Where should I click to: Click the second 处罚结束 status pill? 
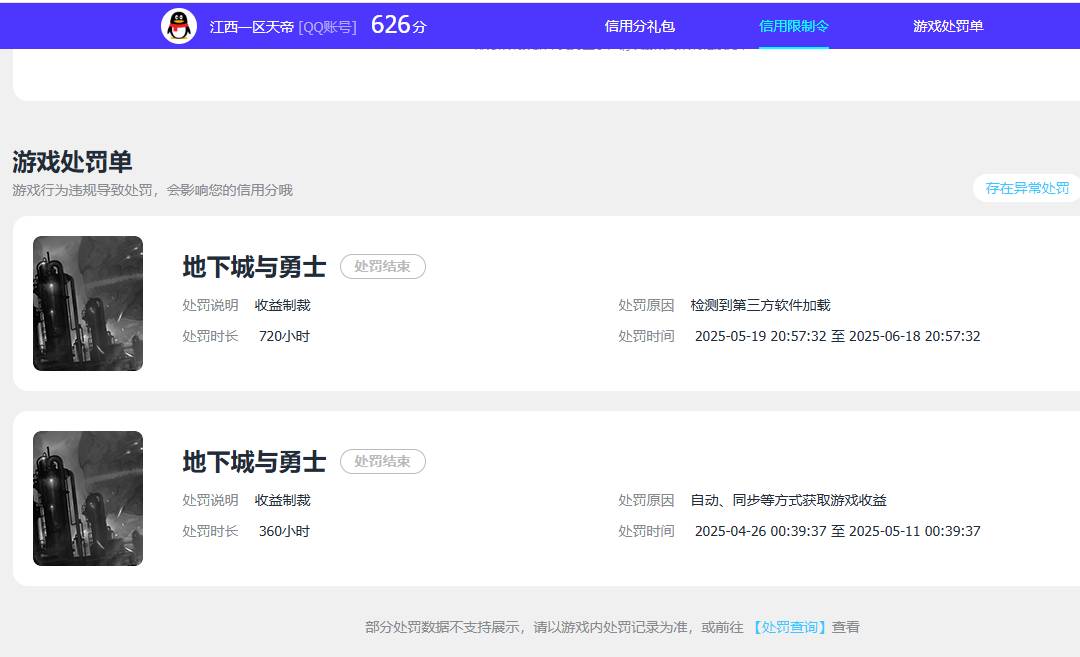pos(383,461)
